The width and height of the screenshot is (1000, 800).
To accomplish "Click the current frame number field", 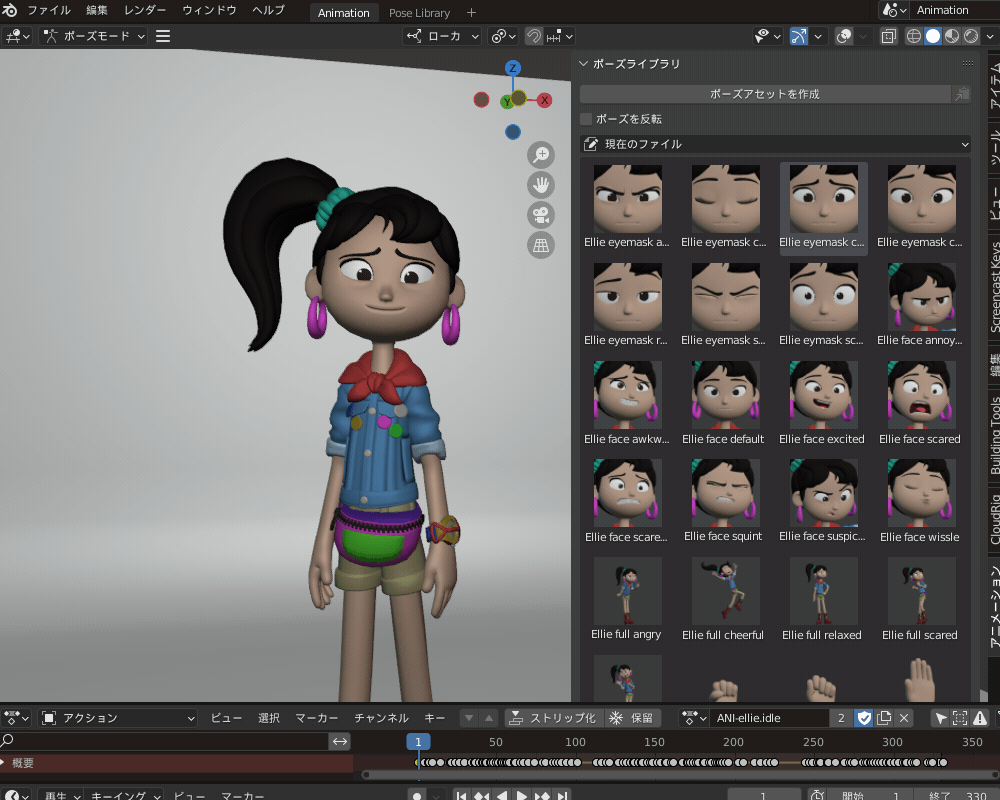I will pos(764,794).
